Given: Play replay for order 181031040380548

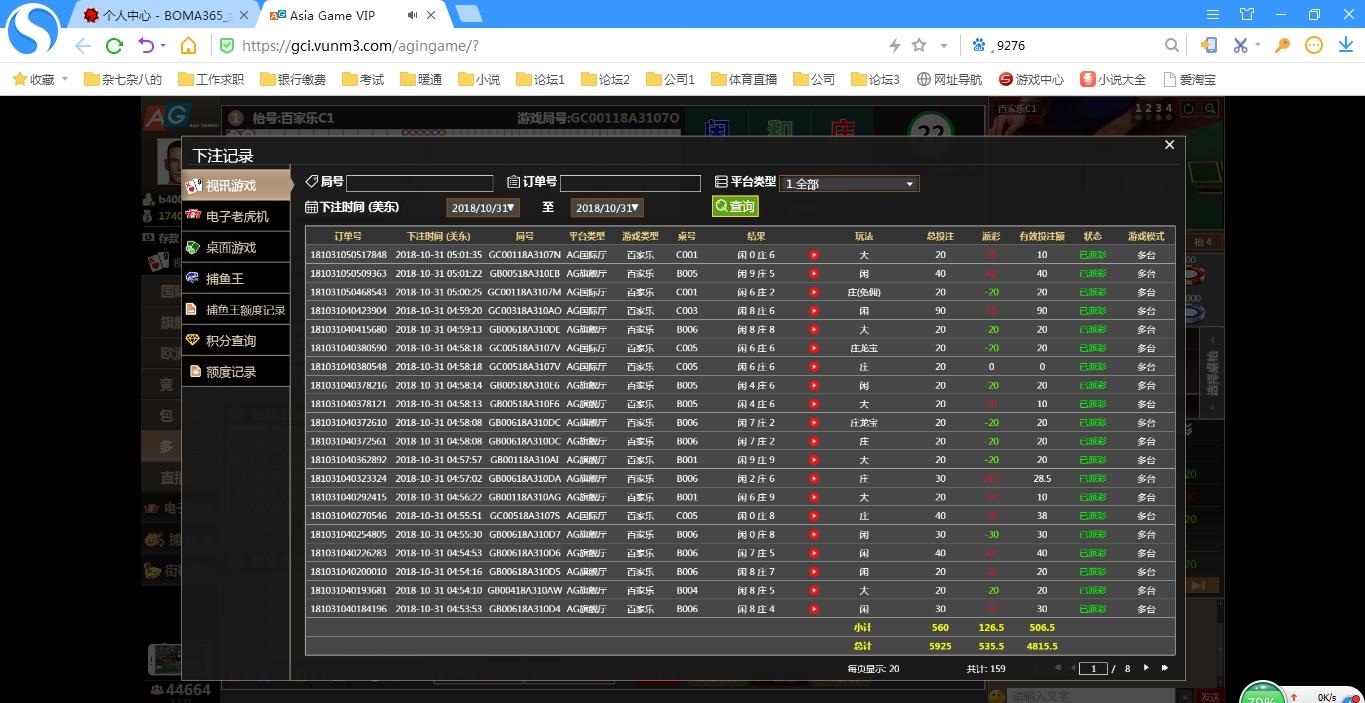Looking at the screenshot, I should pos(813,367).
